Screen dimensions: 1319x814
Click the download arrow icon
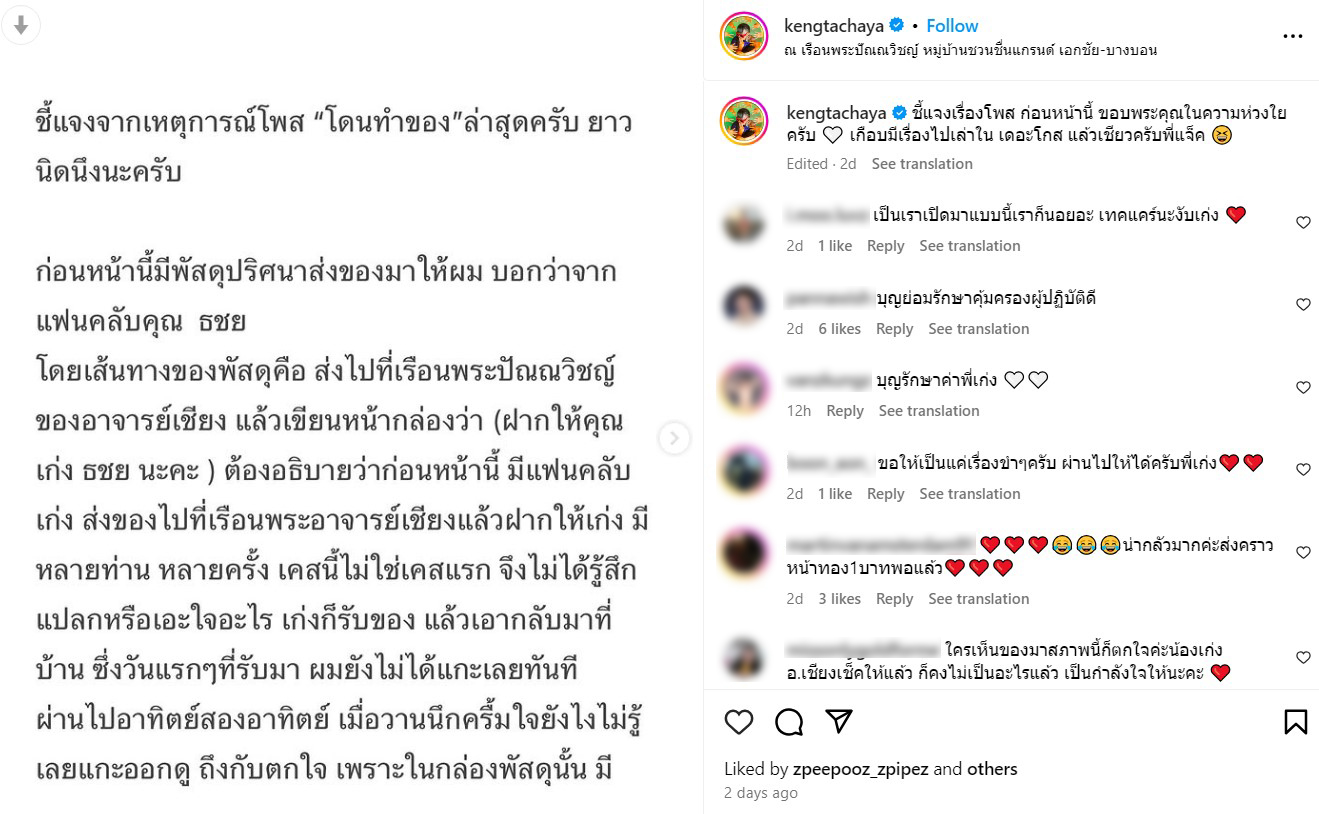click(20, 26)
